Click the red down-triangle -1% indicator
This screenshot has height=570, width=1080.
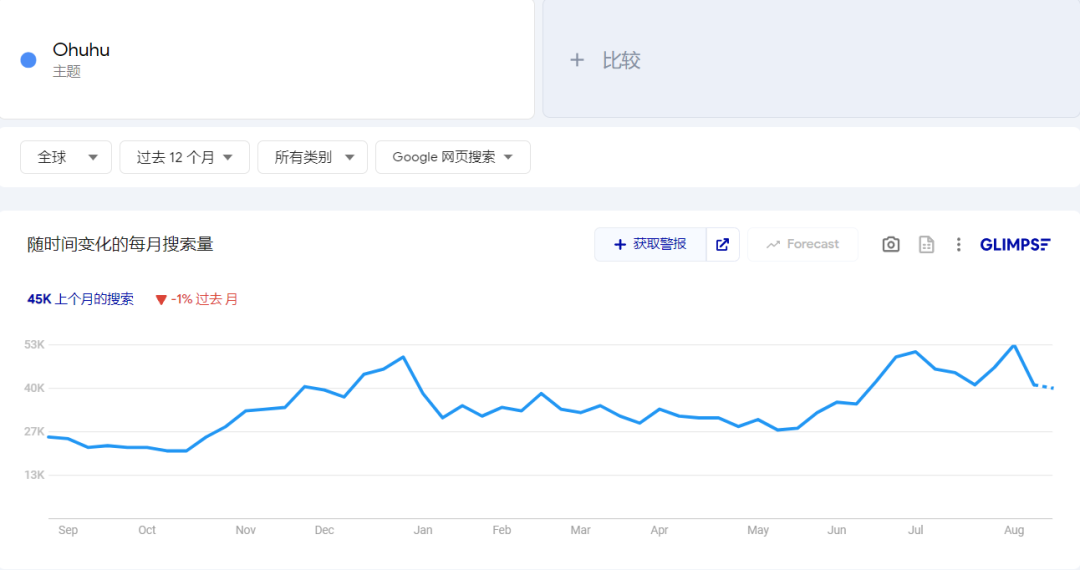pyautogui.click(x=161, y=299)
